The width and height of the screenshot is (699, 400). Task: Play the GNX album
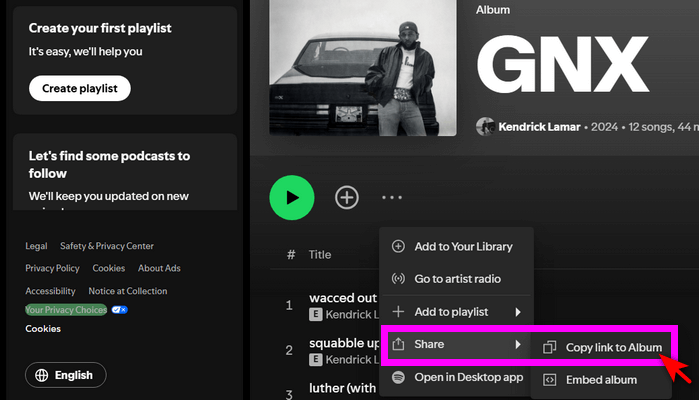pos(292,197)
